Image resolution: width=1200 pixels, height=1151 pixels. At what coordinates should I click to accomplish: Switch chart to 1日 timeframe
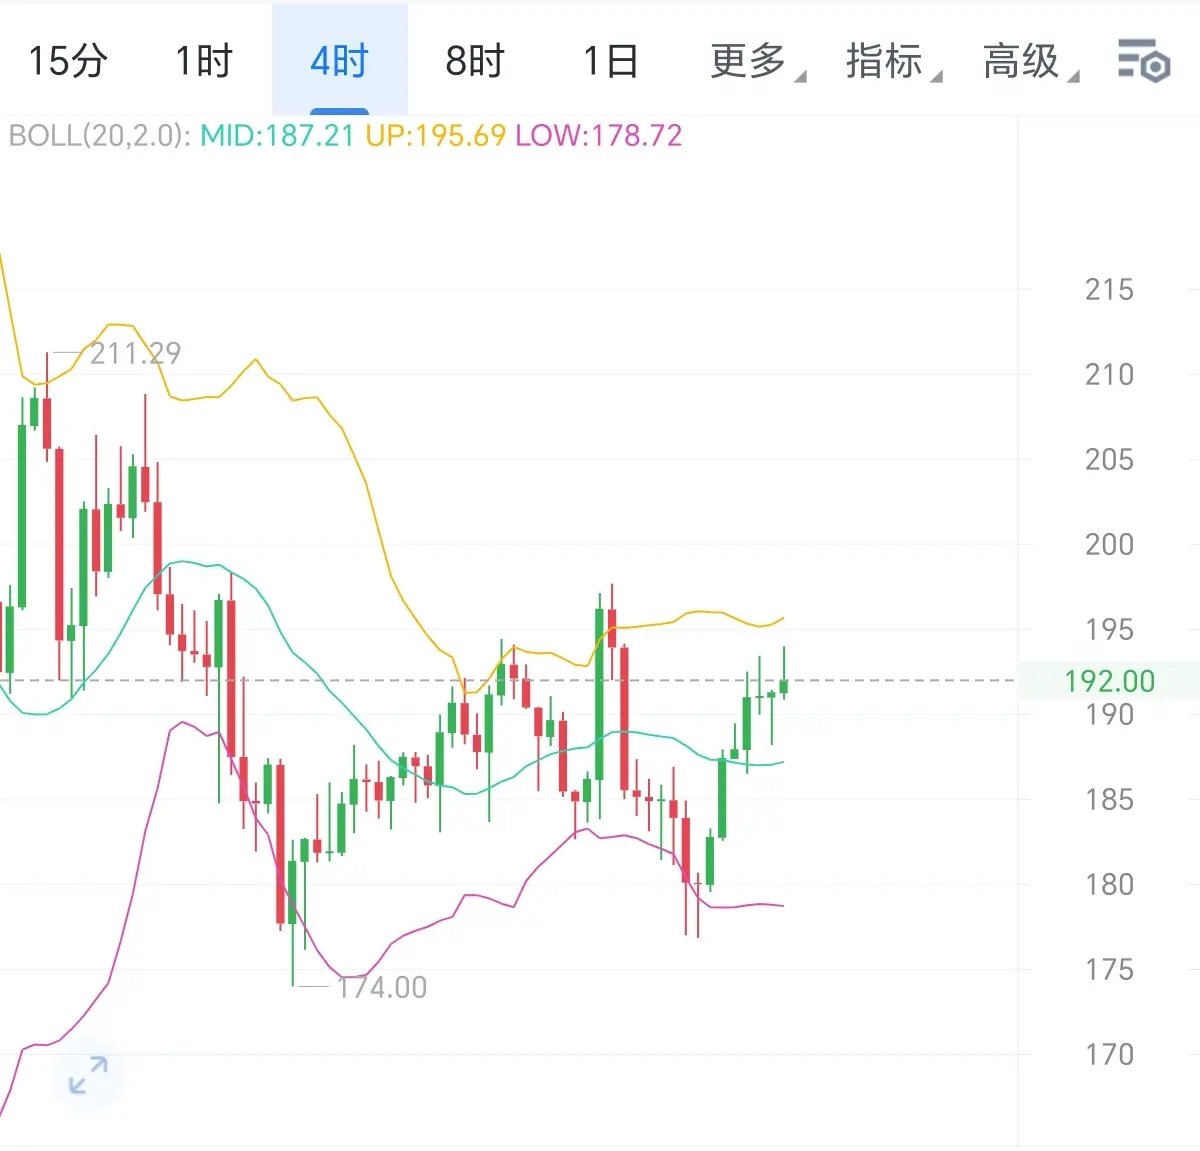coord(611,61)
